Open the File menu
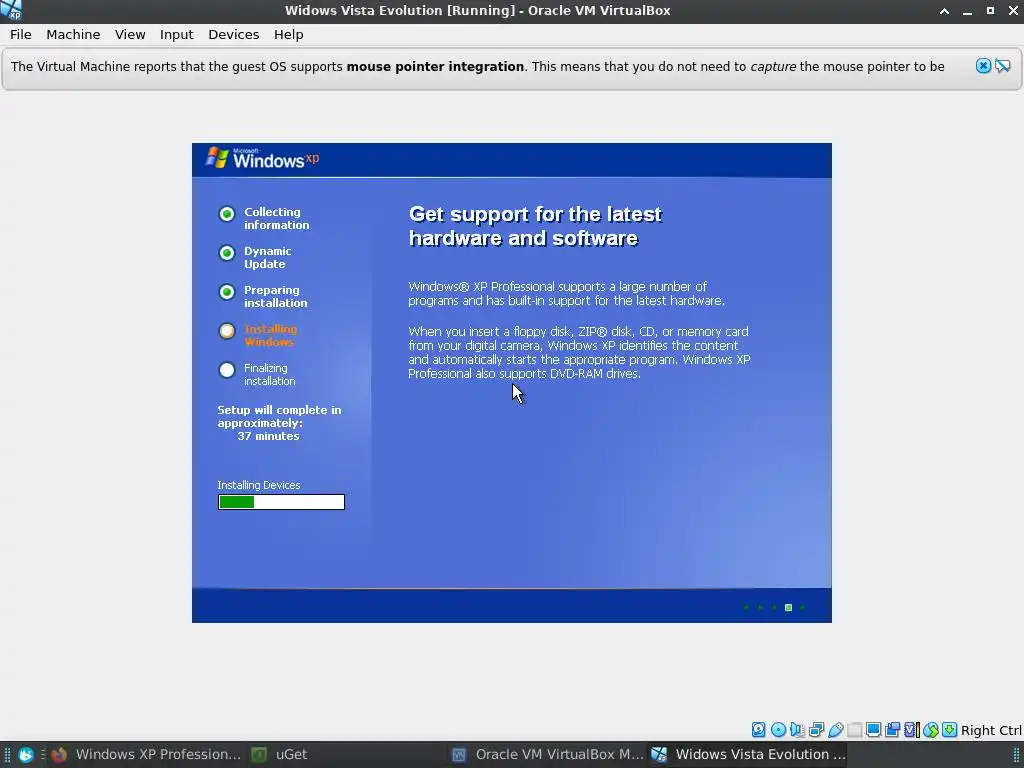The image size is (1024, 768). tap(21, 35)
